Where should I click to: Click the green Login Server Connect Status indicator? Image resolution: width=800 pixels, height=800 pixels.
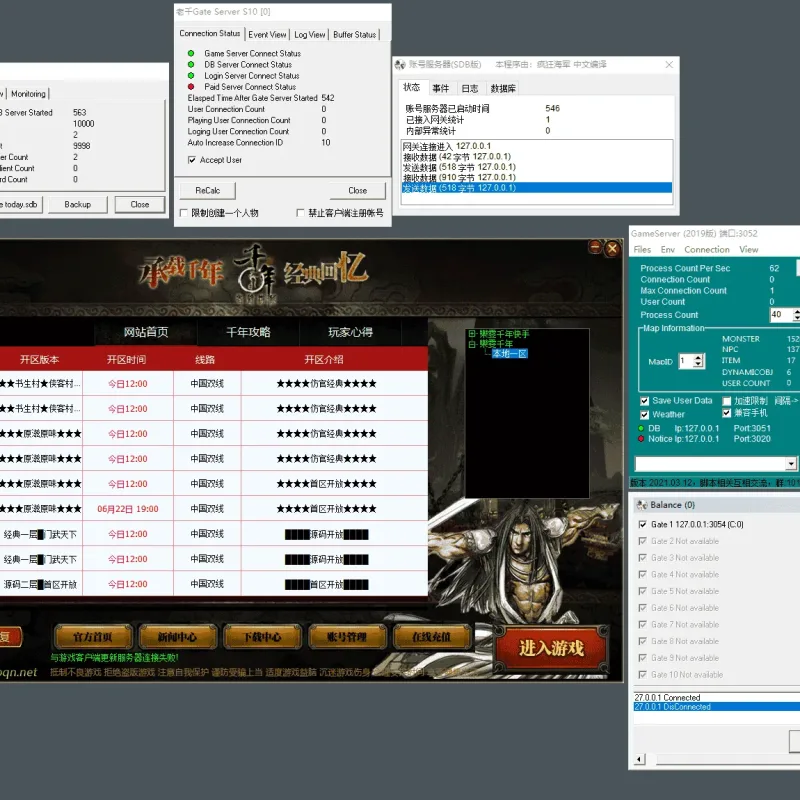(191, 76)
